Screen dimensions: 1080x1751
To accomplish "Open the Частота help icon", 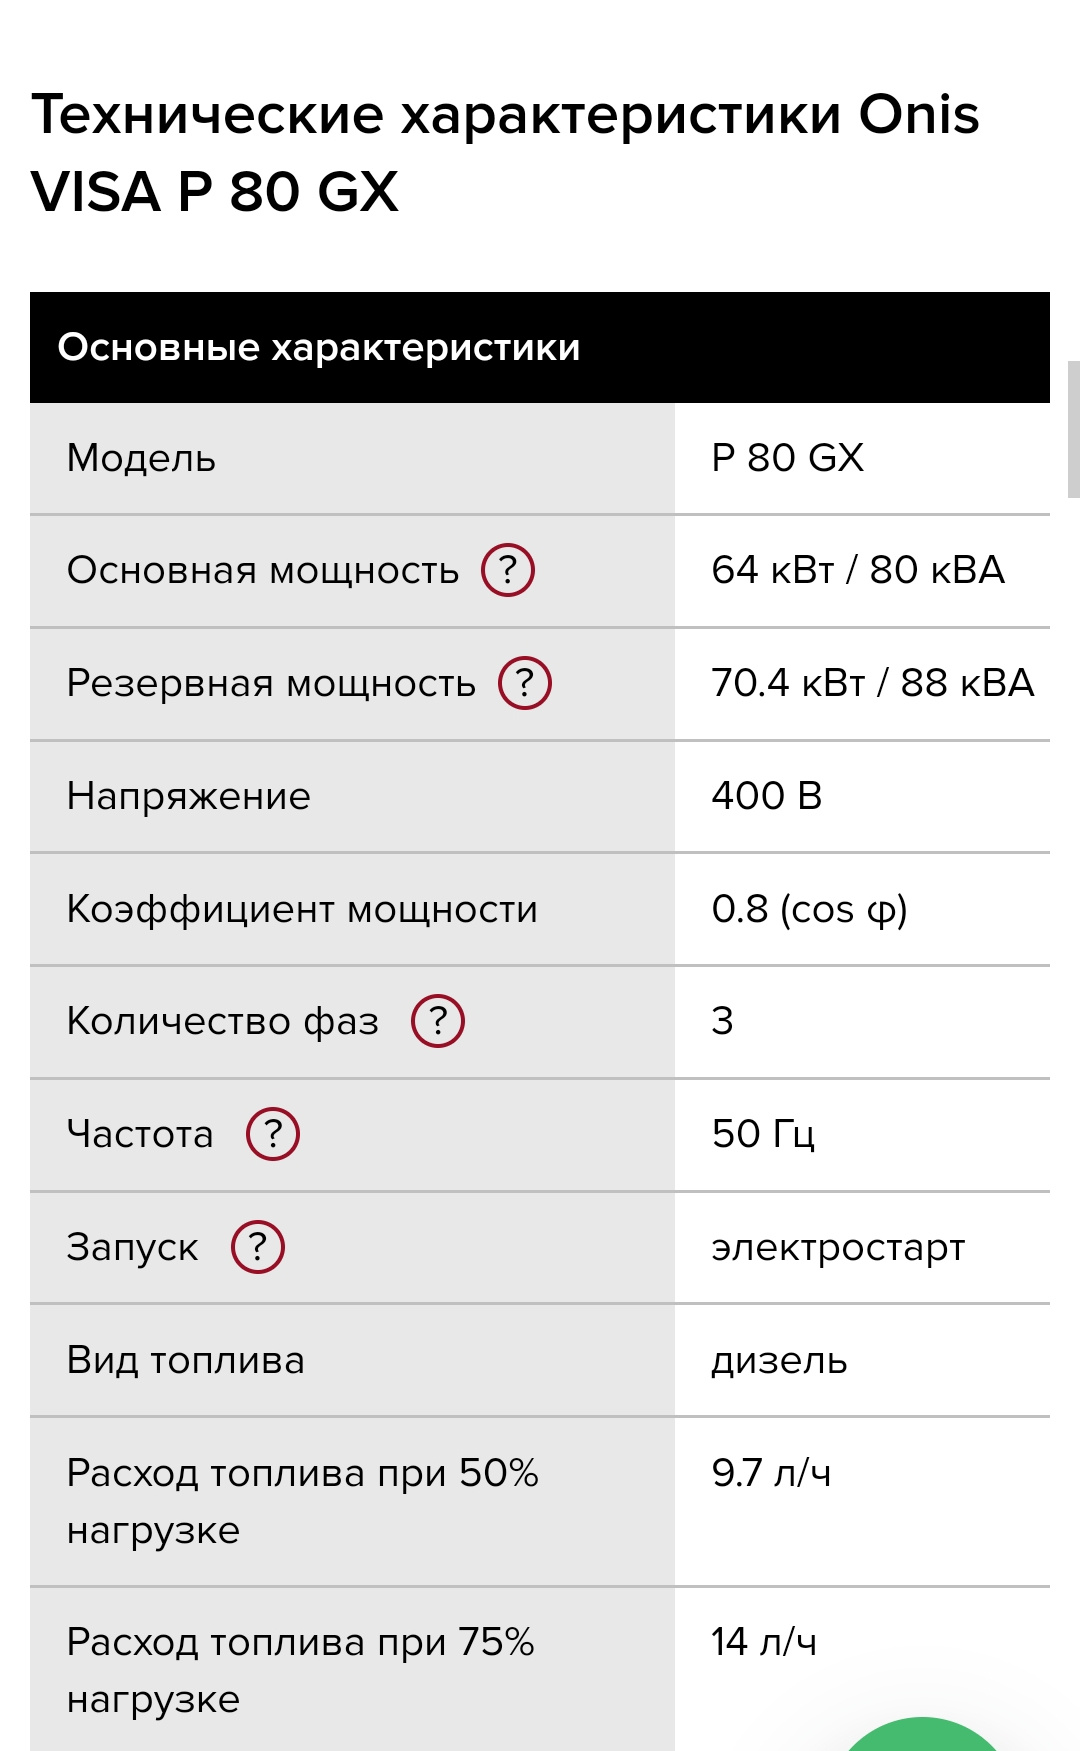I will [273, 1134].
